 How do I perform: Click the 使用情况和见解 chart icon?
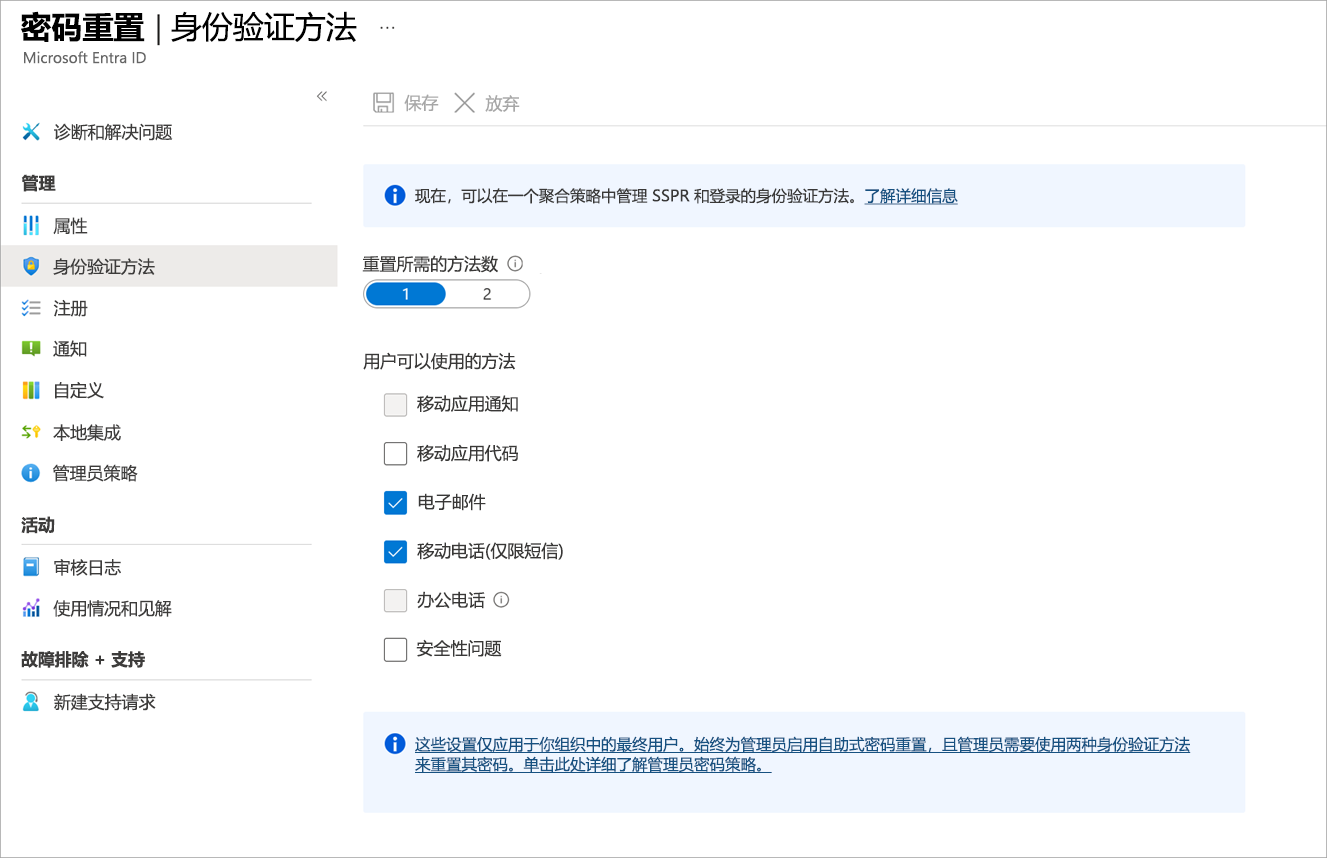31,608
